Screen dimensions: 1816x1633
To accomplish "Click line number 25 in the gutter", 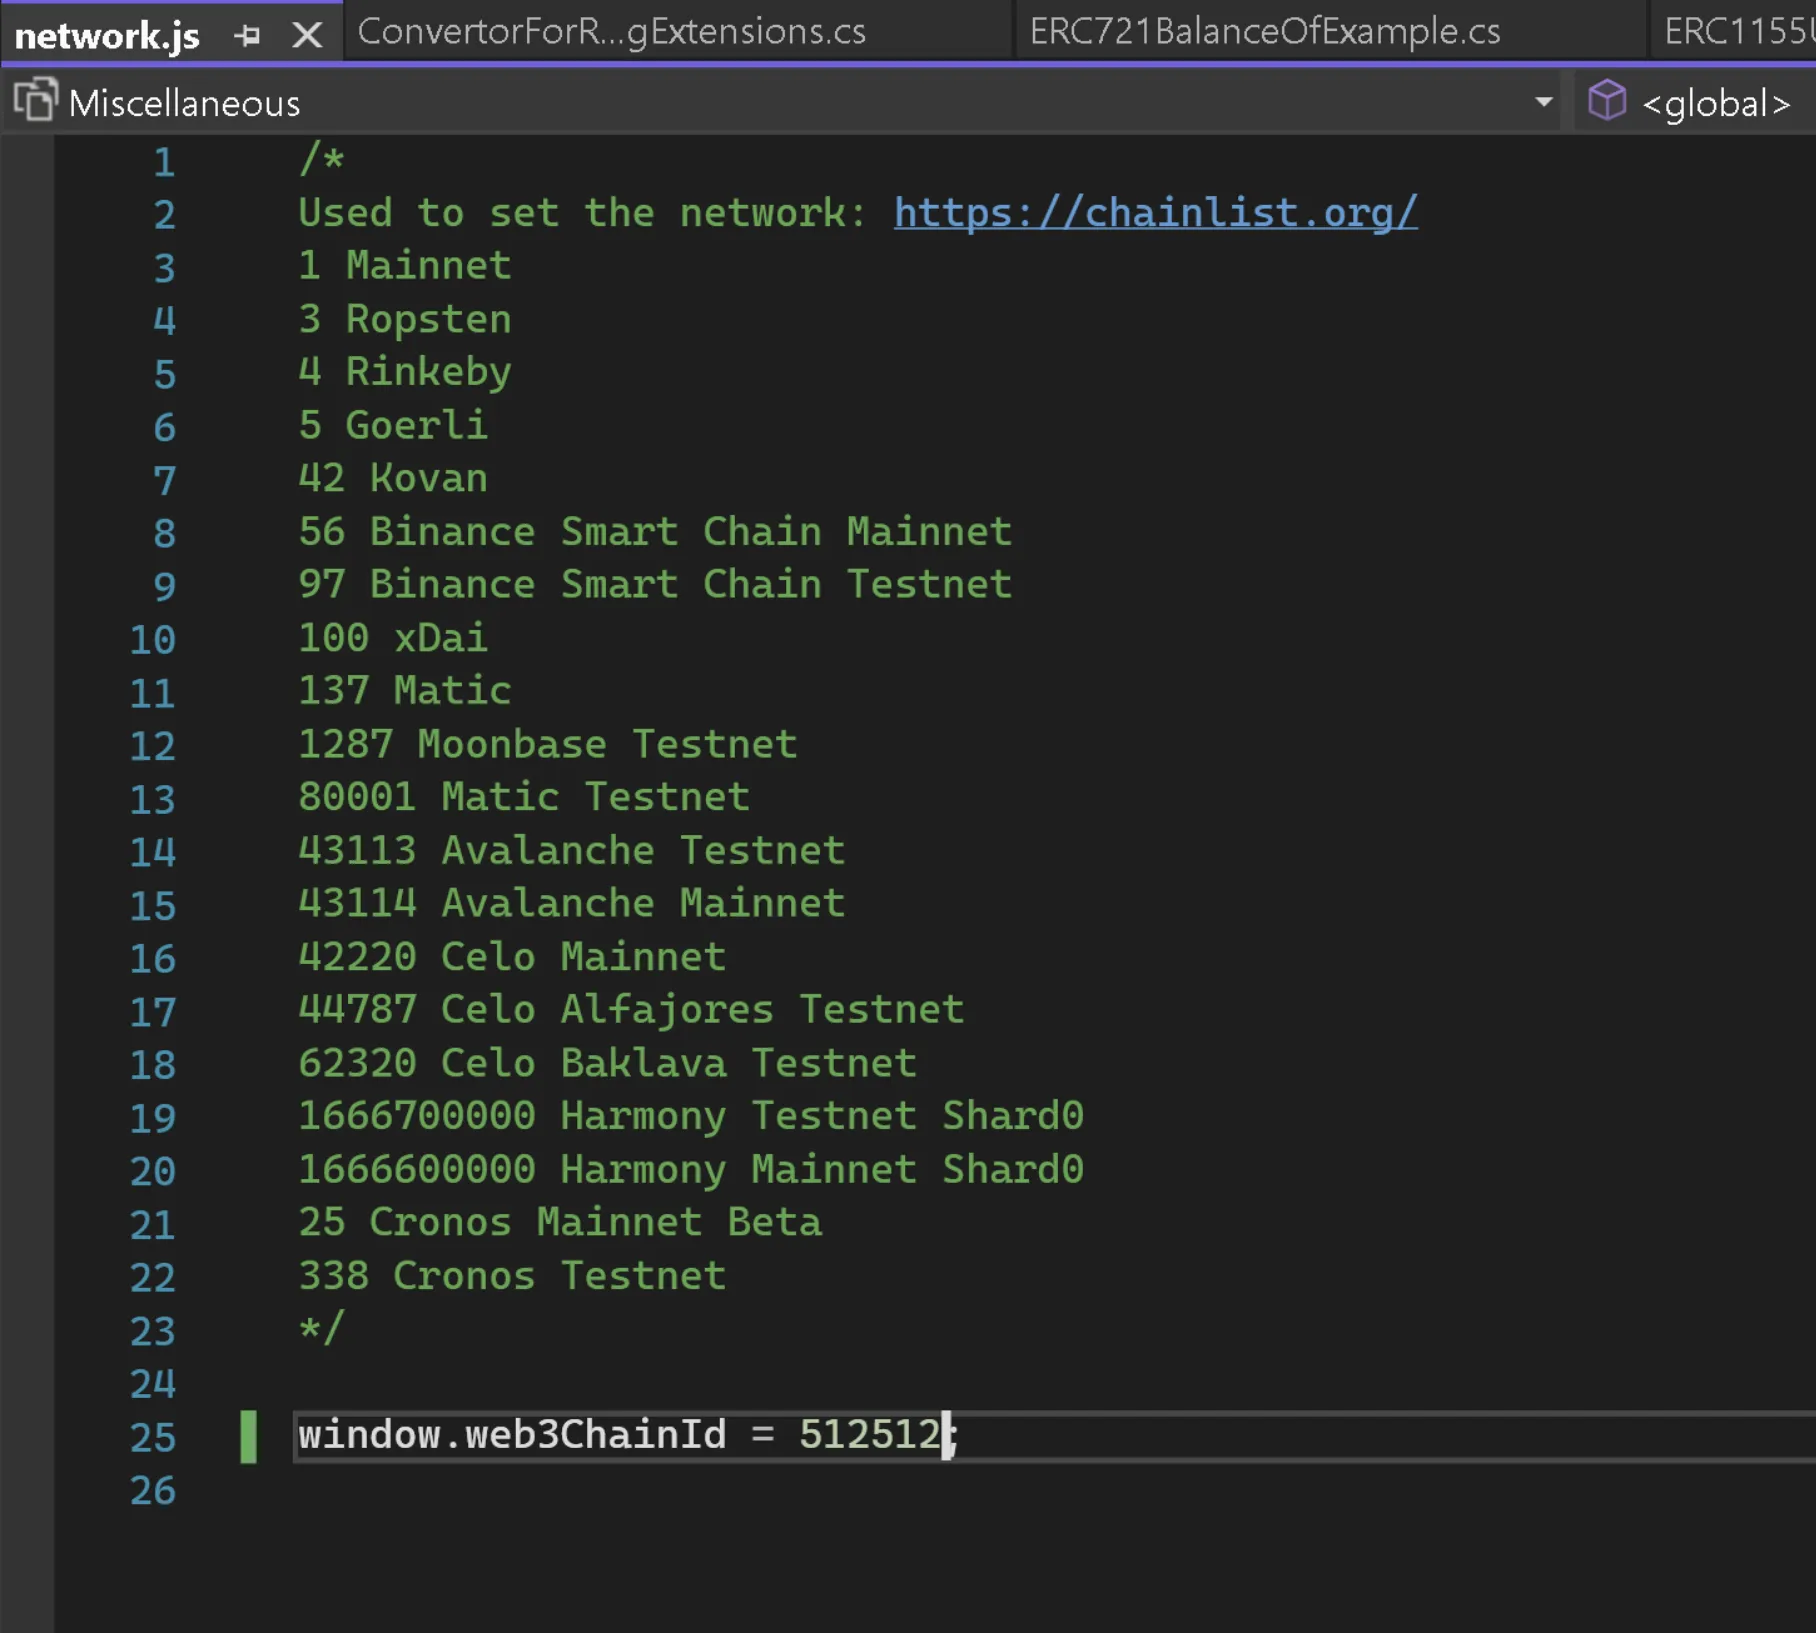I will pyautogui.click(x=153, y=1437).
